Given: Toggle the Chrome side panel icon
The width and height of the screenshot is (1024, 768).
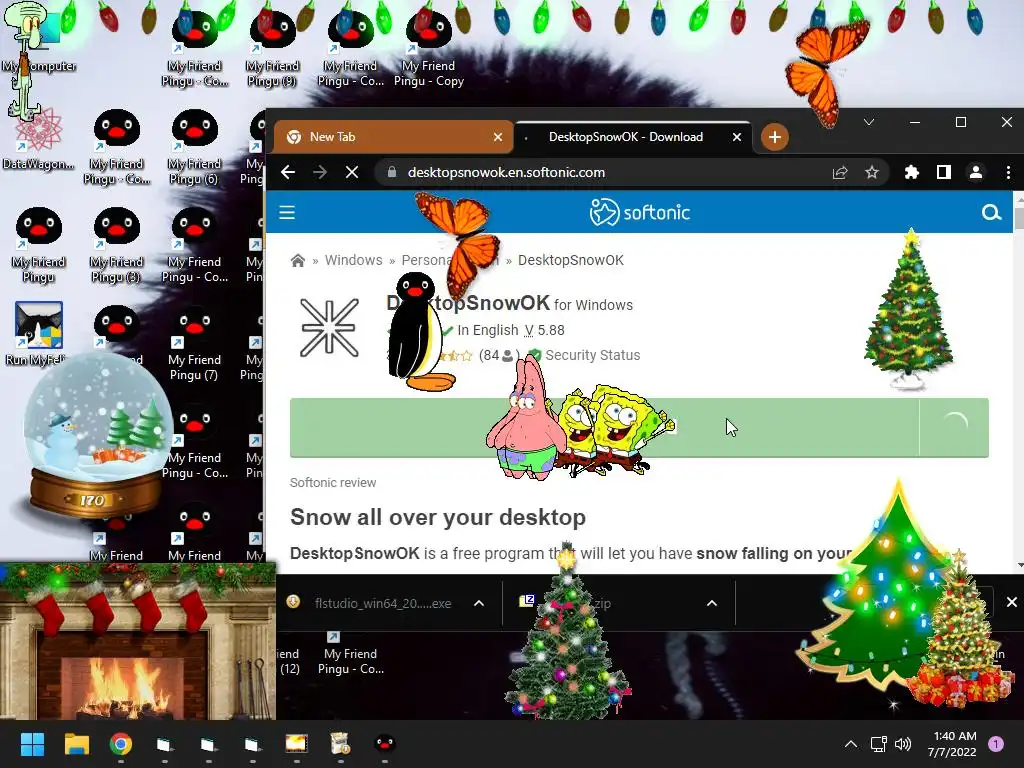Looking at the screenshot, I should click(944, 172).
